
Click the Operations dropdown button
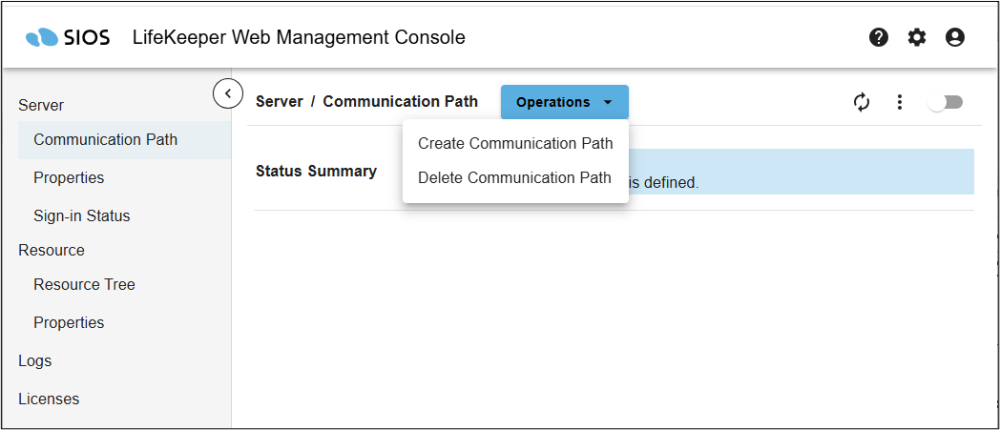(x=564, y=102)
